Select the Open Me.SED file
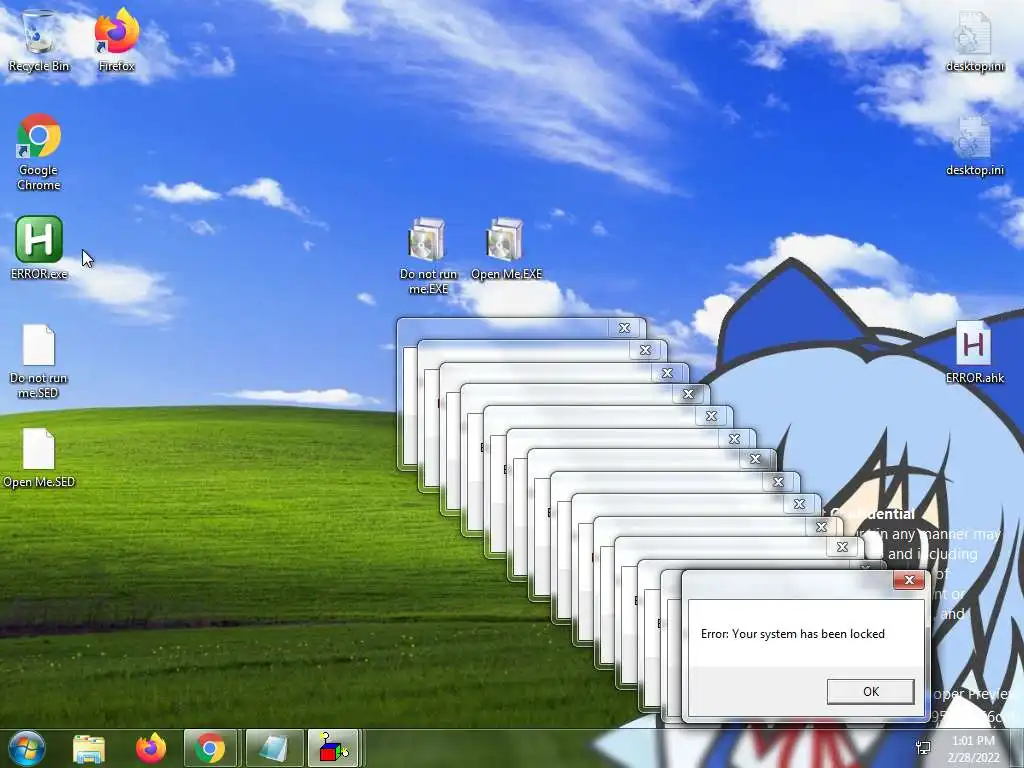Image resolution: width=1024 pixels, height=768 pixels. pos(39,458)
